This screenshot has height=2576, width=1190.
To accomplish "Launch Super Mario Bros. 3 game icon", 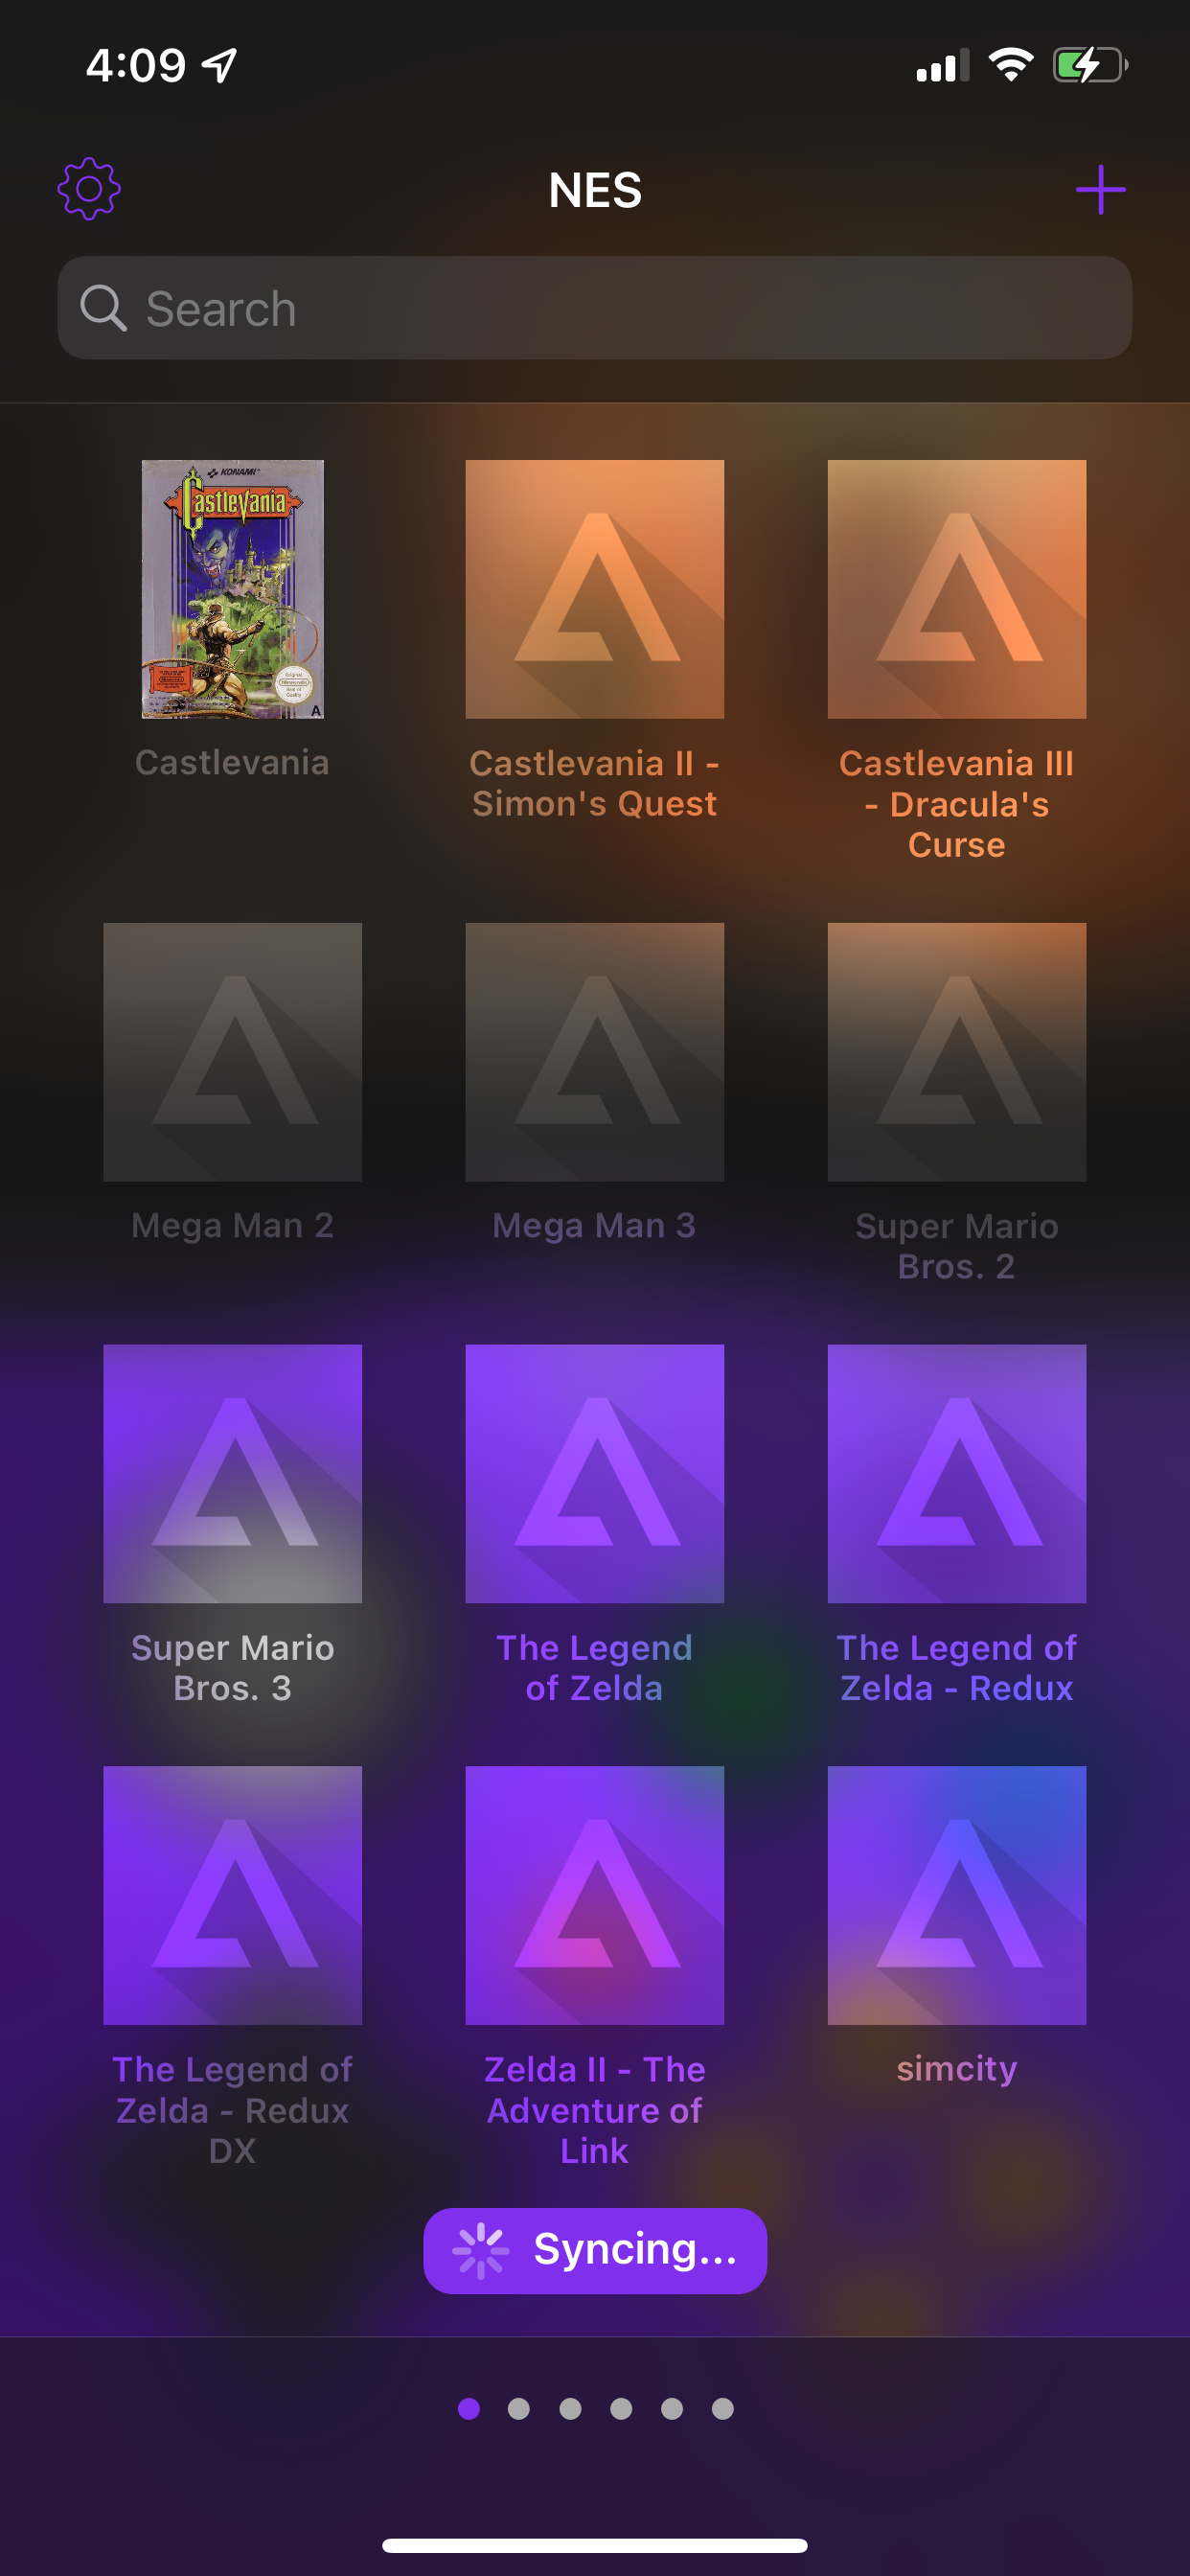I will [x=232, y=1473].
